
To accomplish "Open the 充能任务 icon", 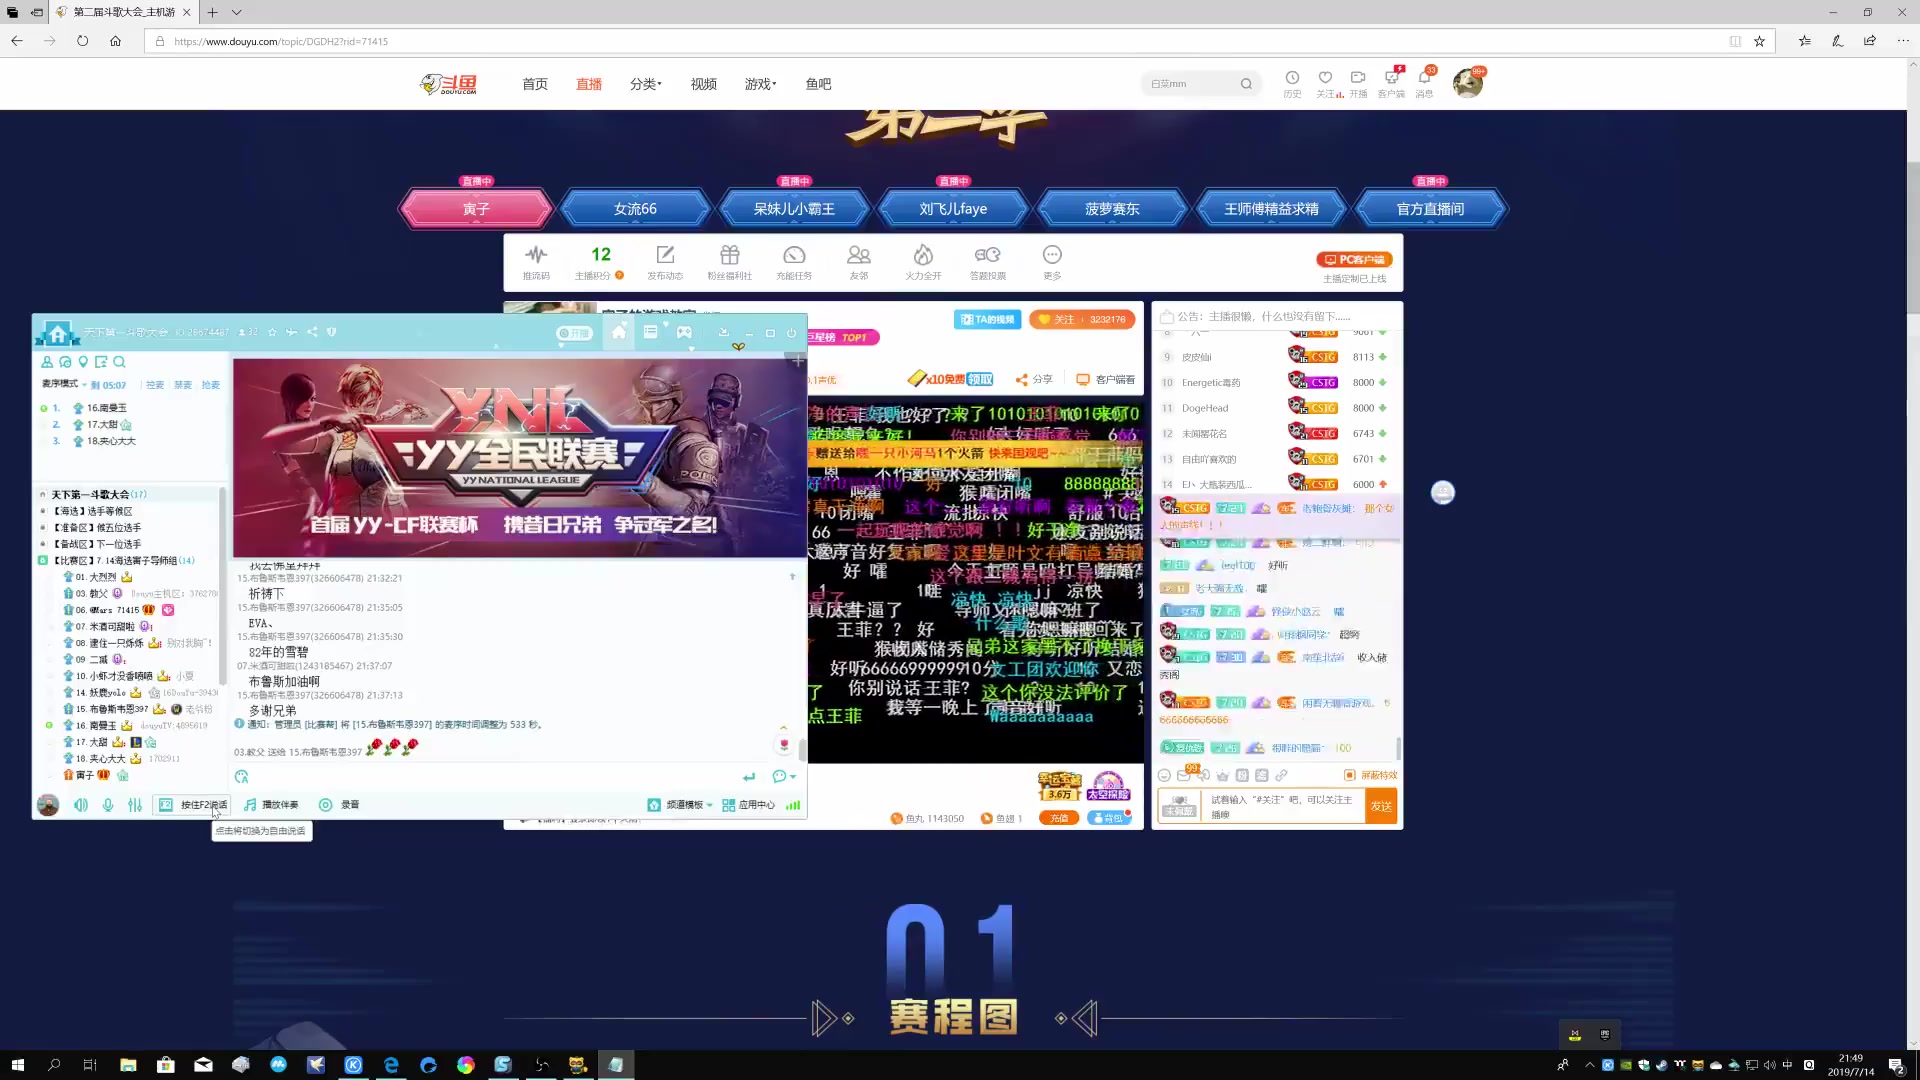I will [794, 262].
